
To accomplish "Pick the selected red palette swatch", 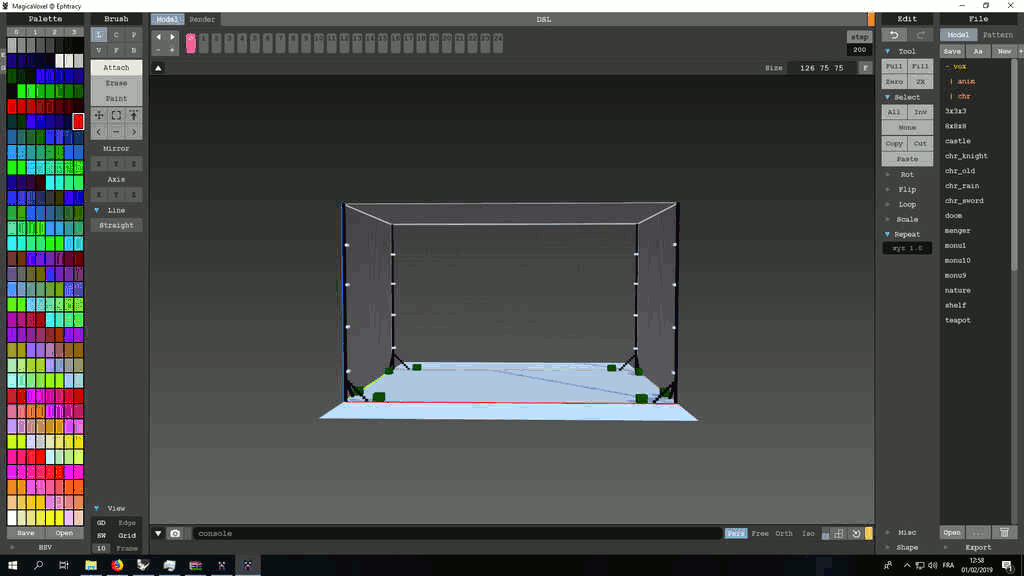I will (78, 121).
